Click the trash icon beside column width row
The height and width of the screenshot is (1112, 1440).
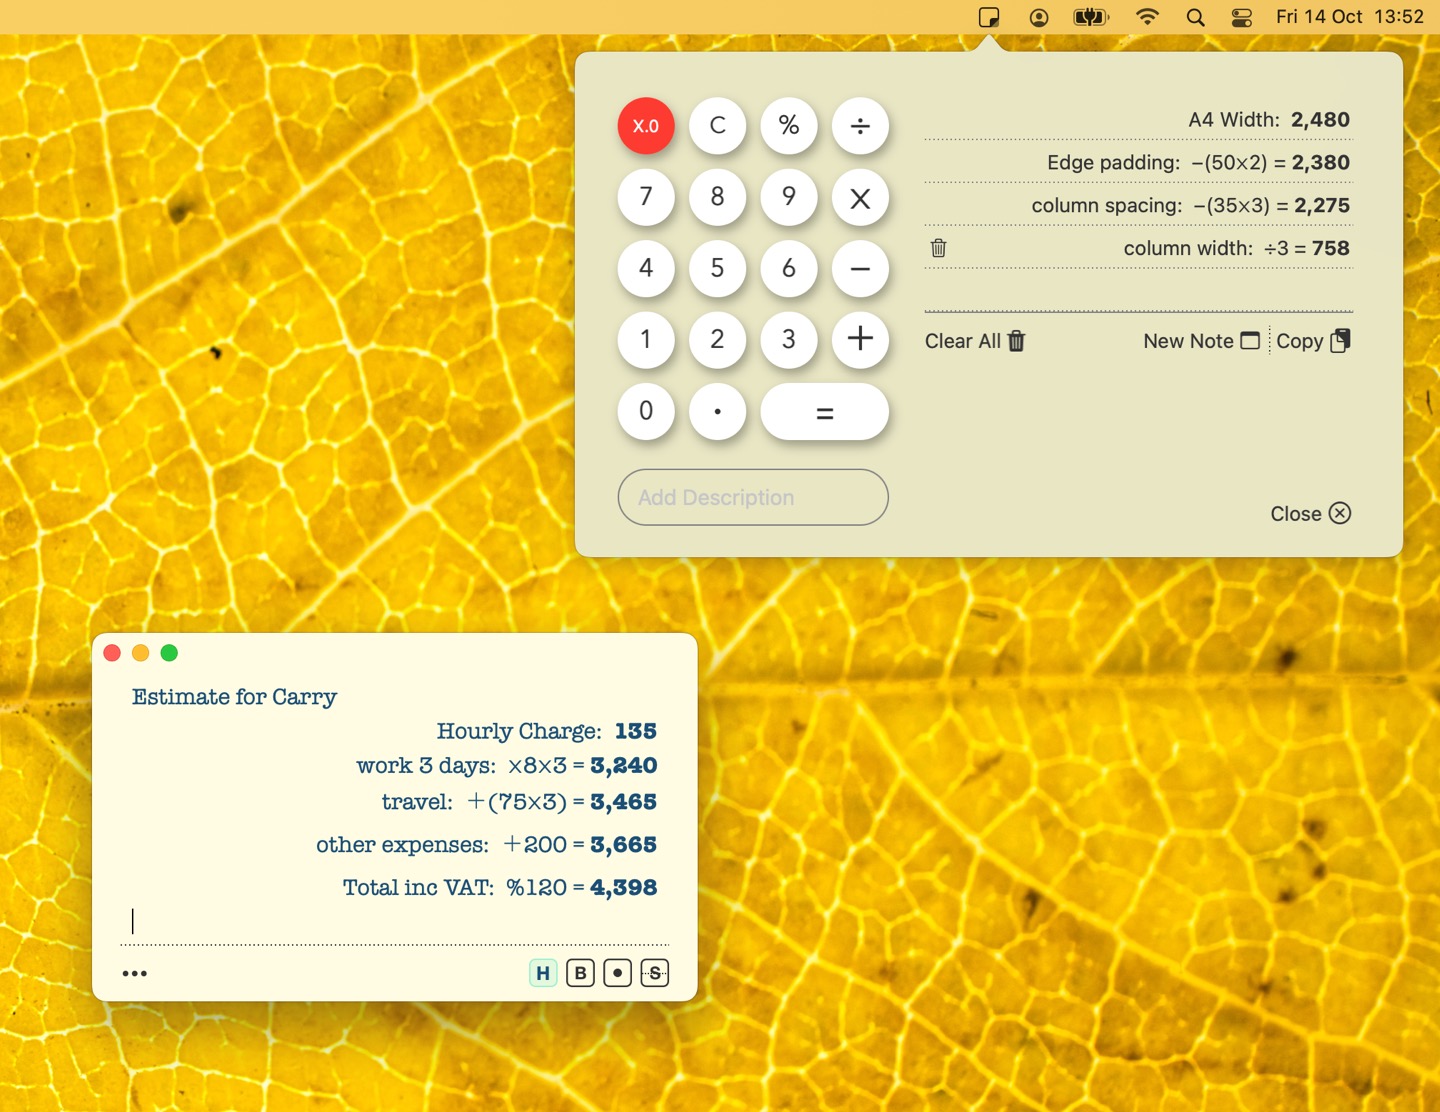click(x=938, y=248)
